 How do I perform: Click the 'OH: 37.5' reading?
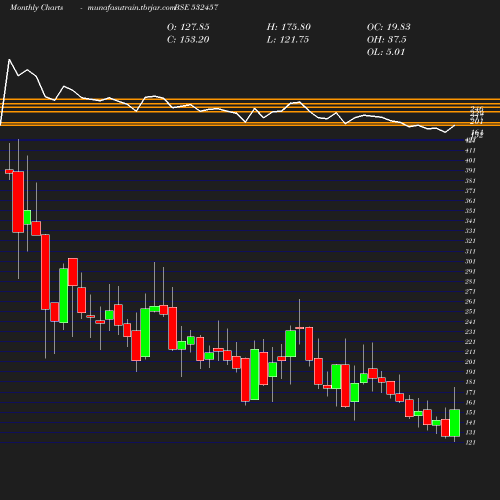point(386,40)
